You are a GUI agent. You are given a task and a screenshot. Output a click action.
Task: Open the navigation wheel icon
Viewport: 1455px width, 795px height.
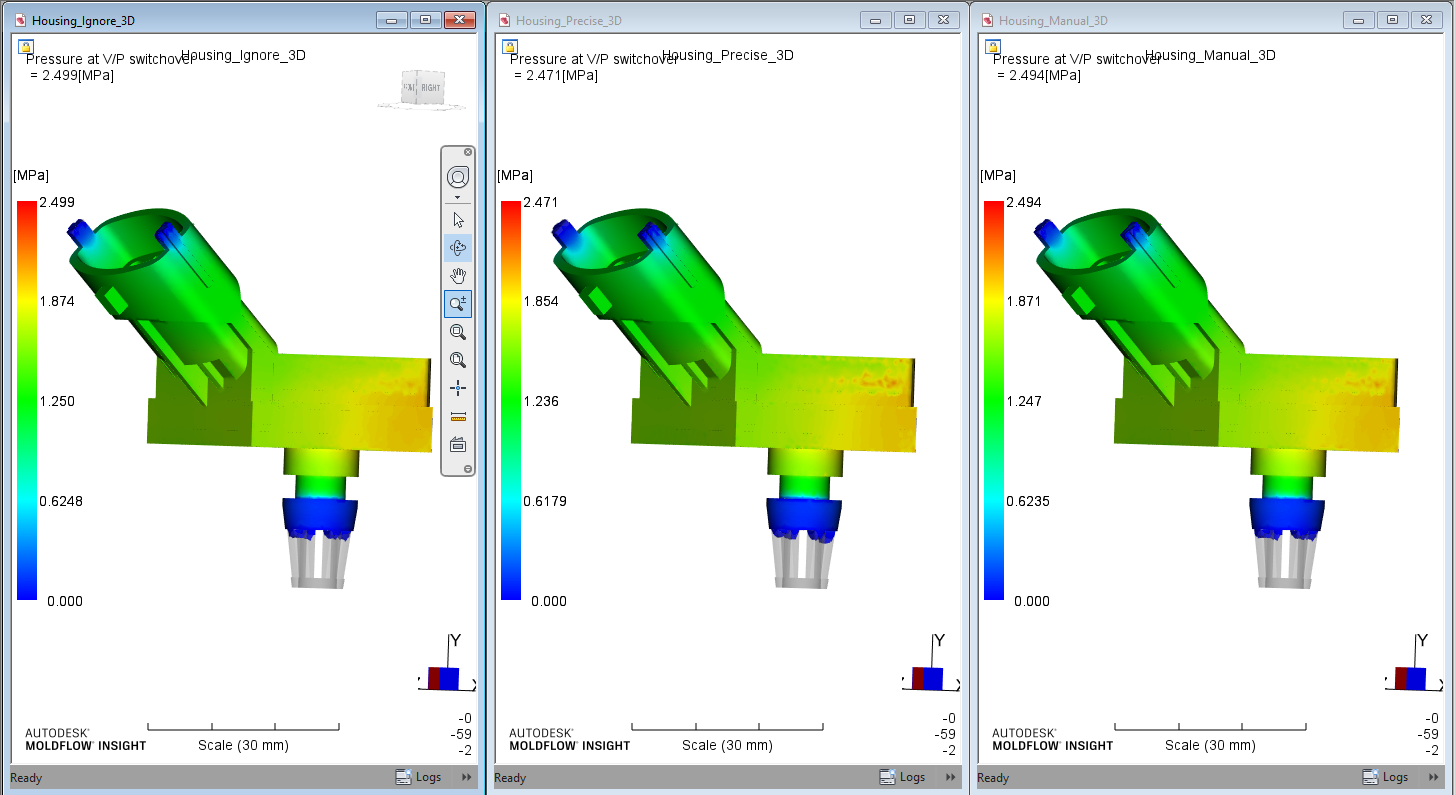(457, 176)
